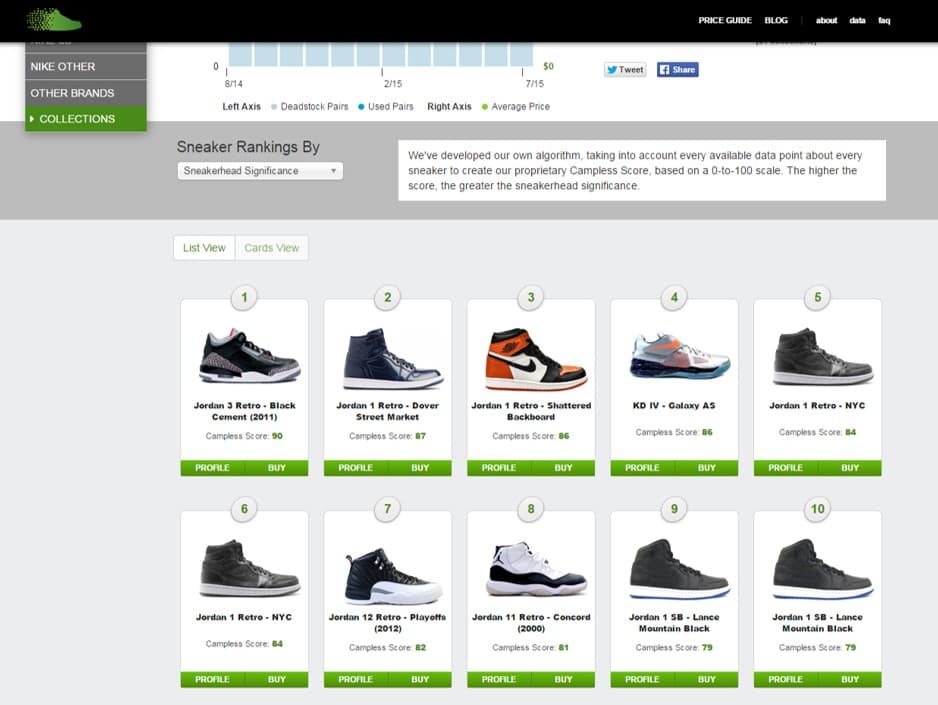
Task: Click rank 3 badge
Action: pyautogui.click(x=531, y=297)
